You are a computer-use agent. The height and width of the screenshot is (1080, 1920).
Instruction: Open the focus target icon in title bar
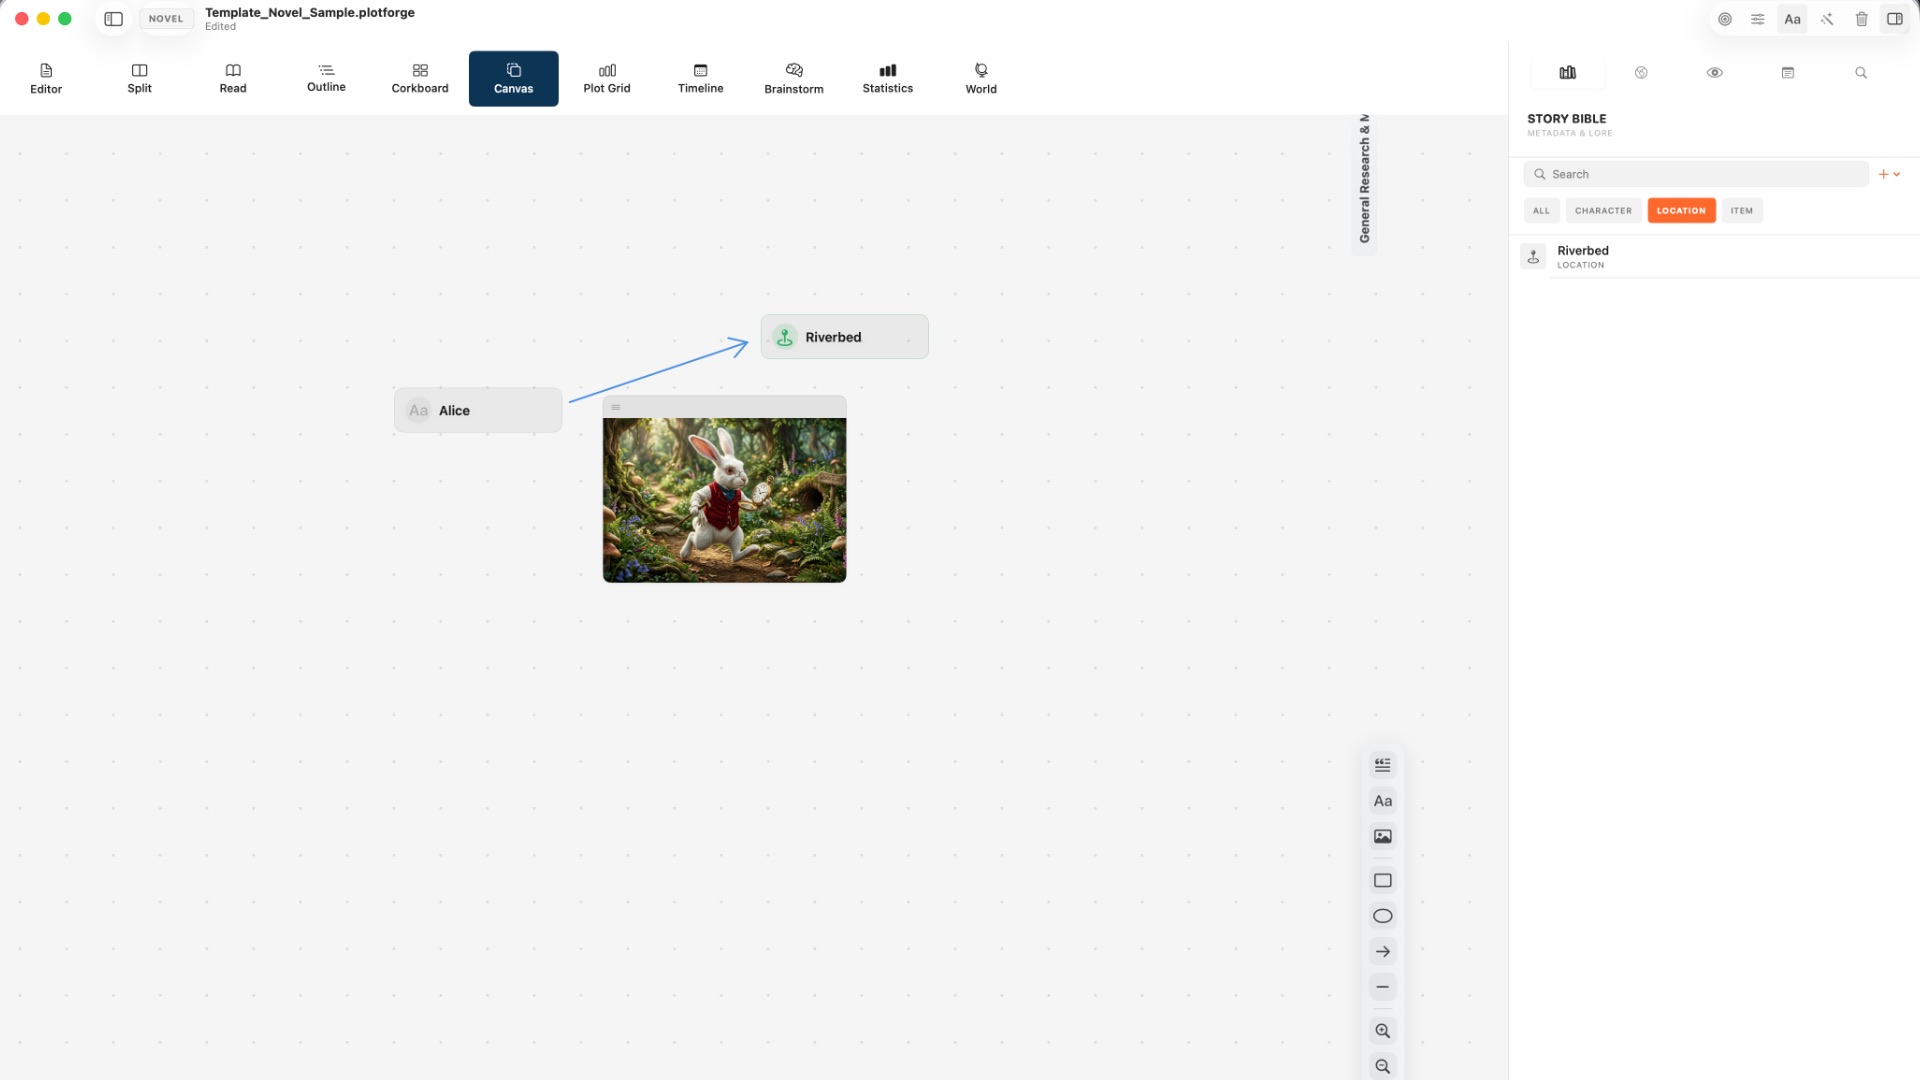tap(1725, 19)
